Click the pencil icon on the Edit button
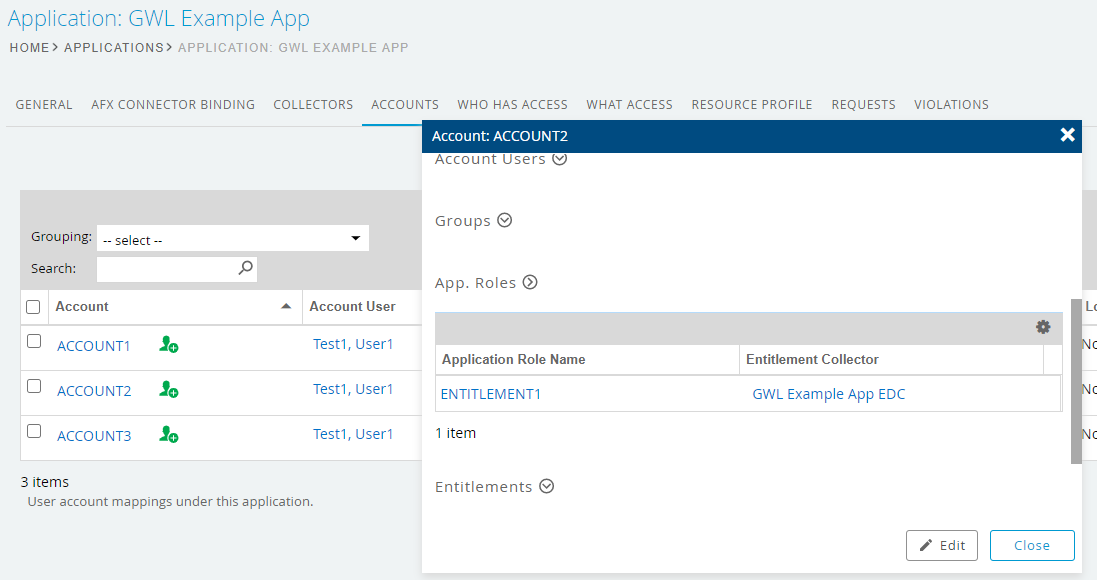The width and height of the screenshot is (1097, 580). pyautogui.click(x=927, y=545)
